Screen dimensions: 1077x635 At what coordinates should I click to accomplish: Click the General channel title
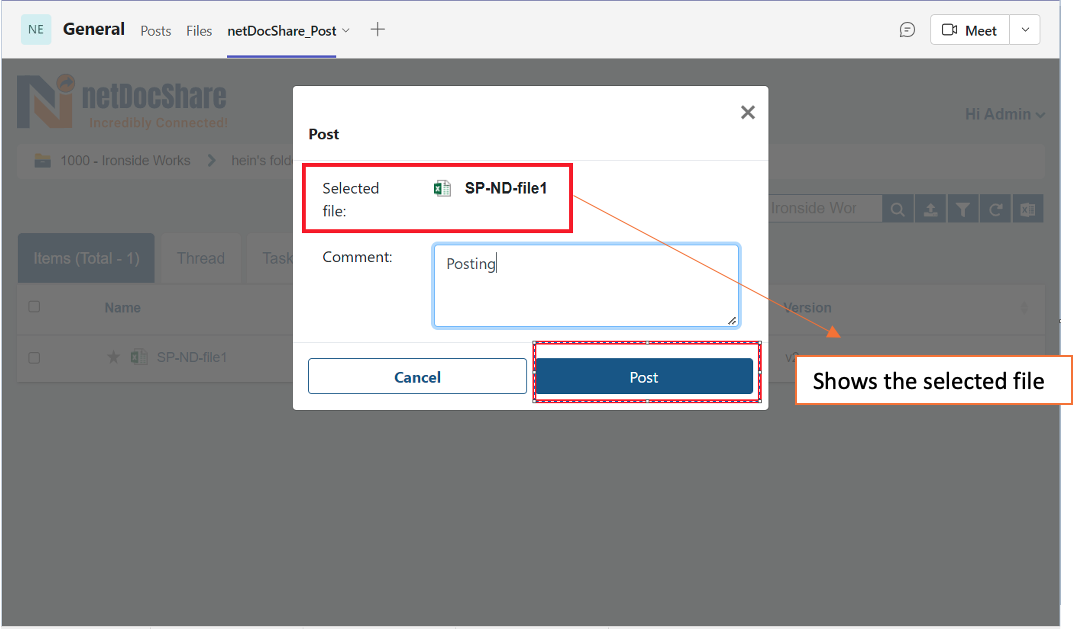click(93, 30)
